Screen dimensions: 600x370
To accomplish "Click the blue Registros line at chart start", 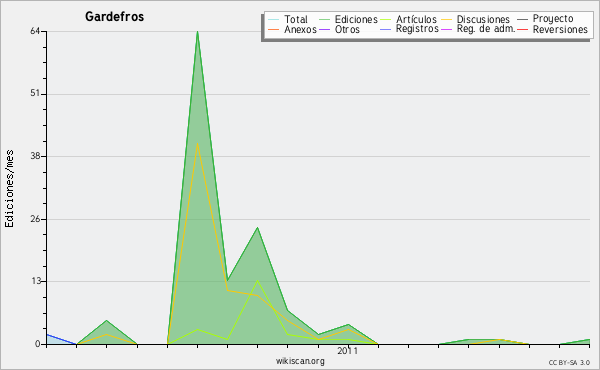I will pyautogui.click(x=61, y=339).
